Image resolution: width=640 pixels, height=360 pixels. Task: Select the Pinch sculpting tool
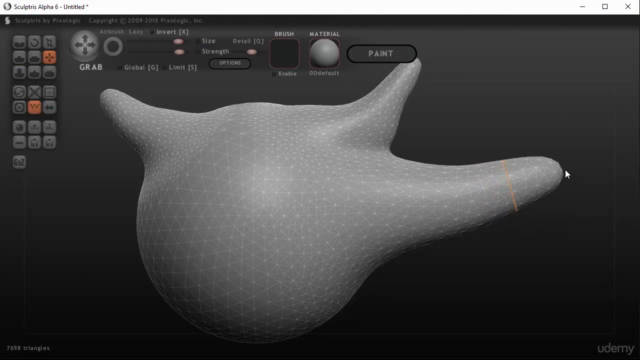pos(34,72)
